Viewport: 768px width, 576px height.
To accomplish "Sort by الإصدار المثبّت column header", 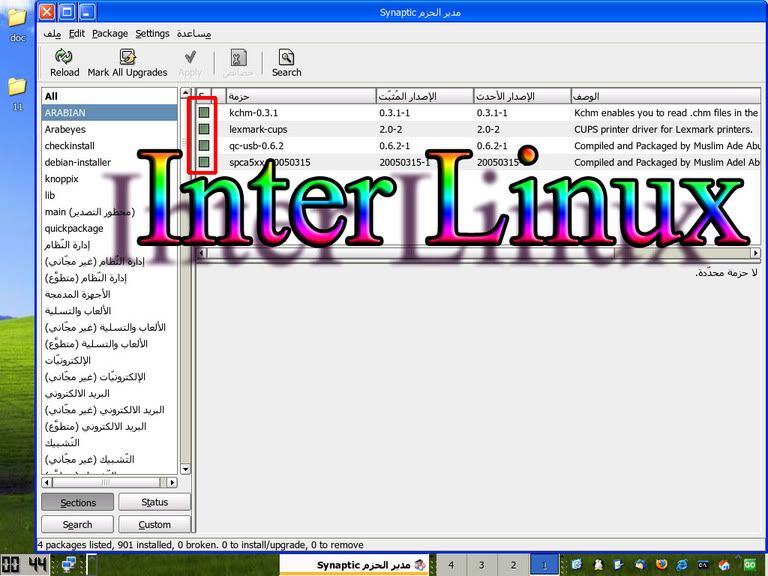I will (x=425, y=96).
